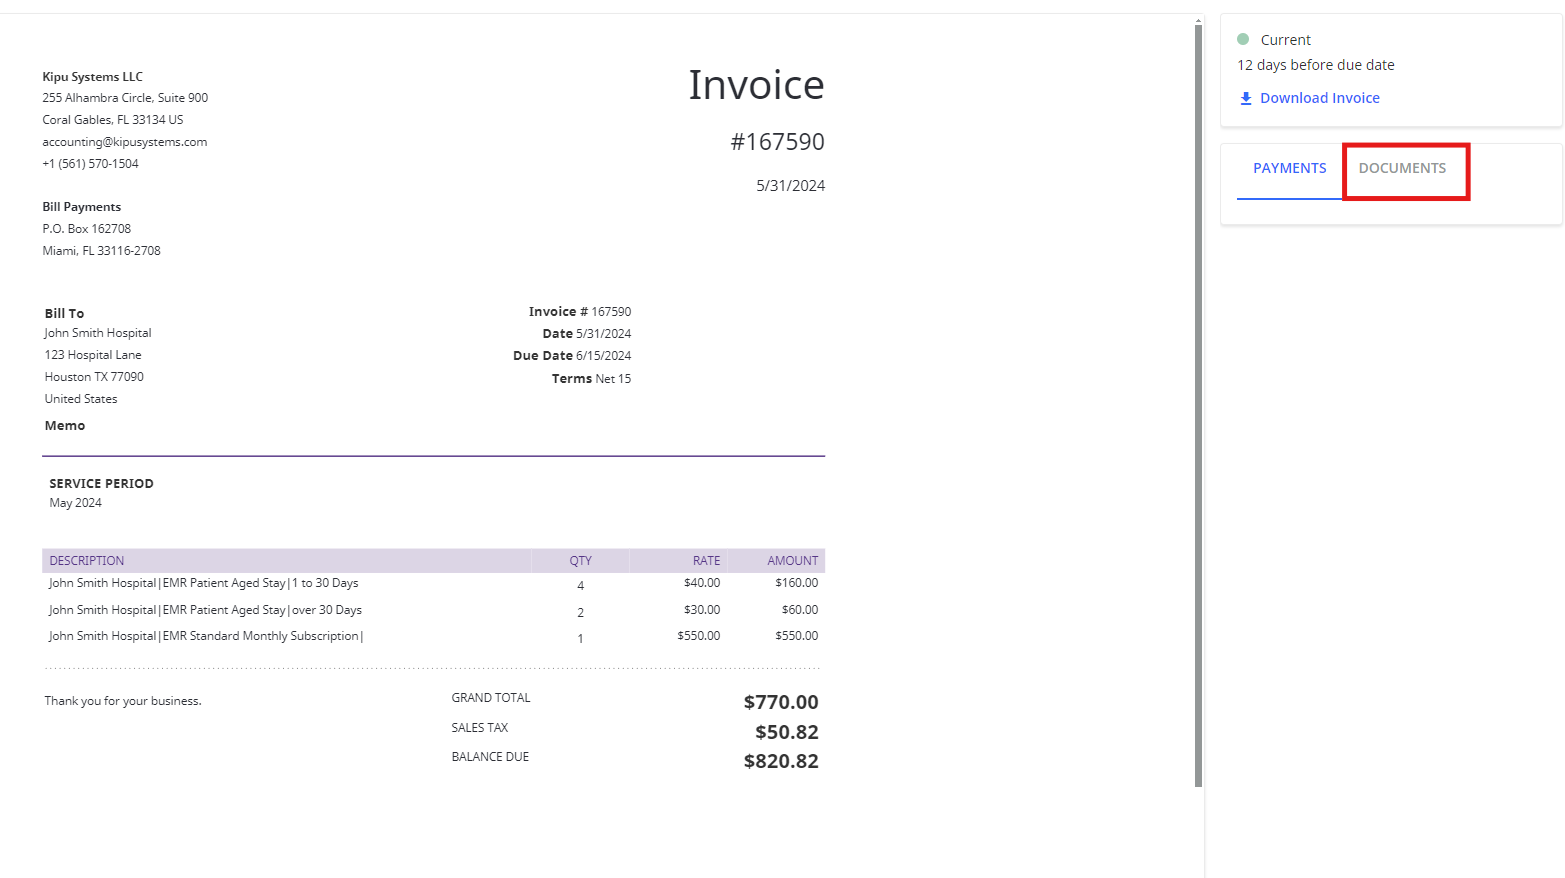The width and height of the screenshot is (1565, 878).
Task: Open the Documents tab
Action: point(1402,168)
